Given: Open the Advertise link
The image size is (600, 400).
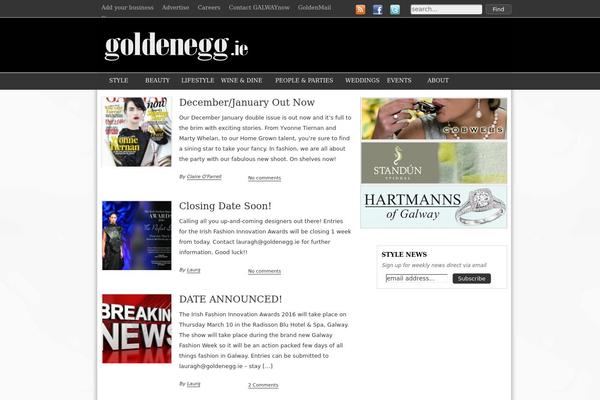Looking at the screenshot, I should [176, 7].
